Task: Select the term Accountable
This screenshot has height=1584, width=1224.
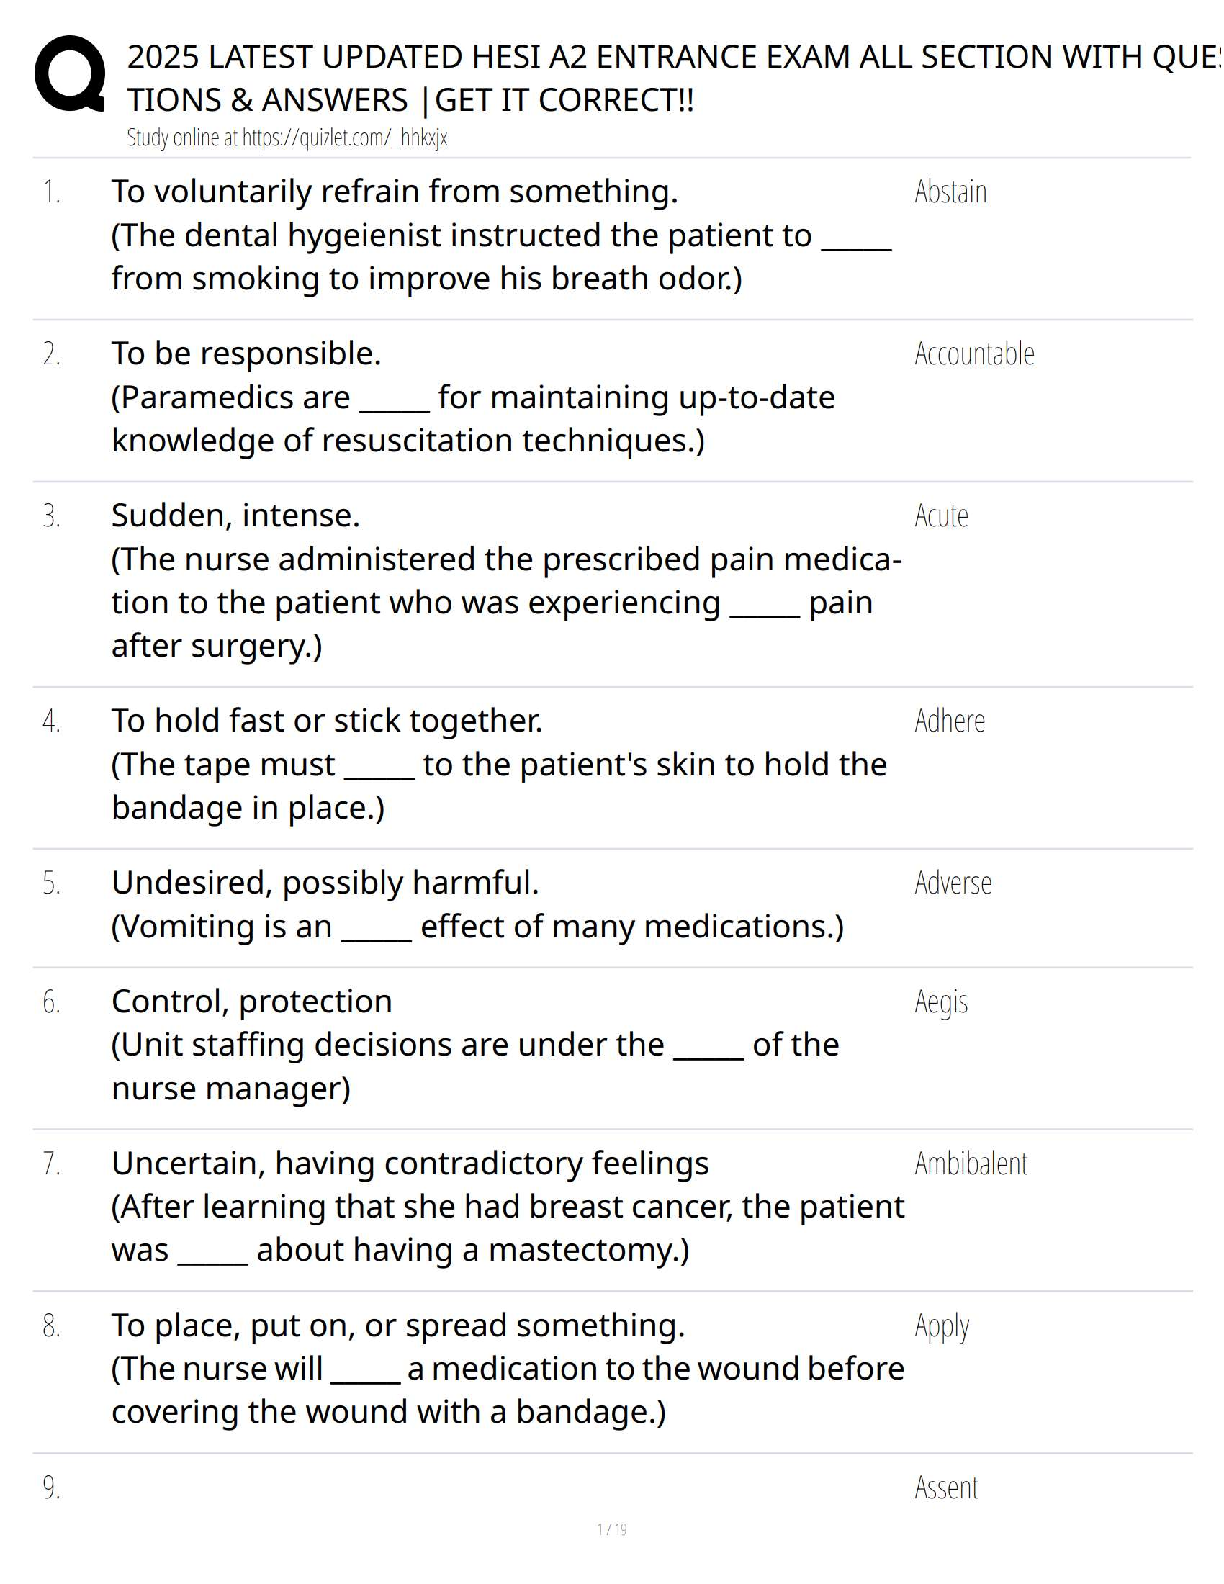Action: pos(974,353)
